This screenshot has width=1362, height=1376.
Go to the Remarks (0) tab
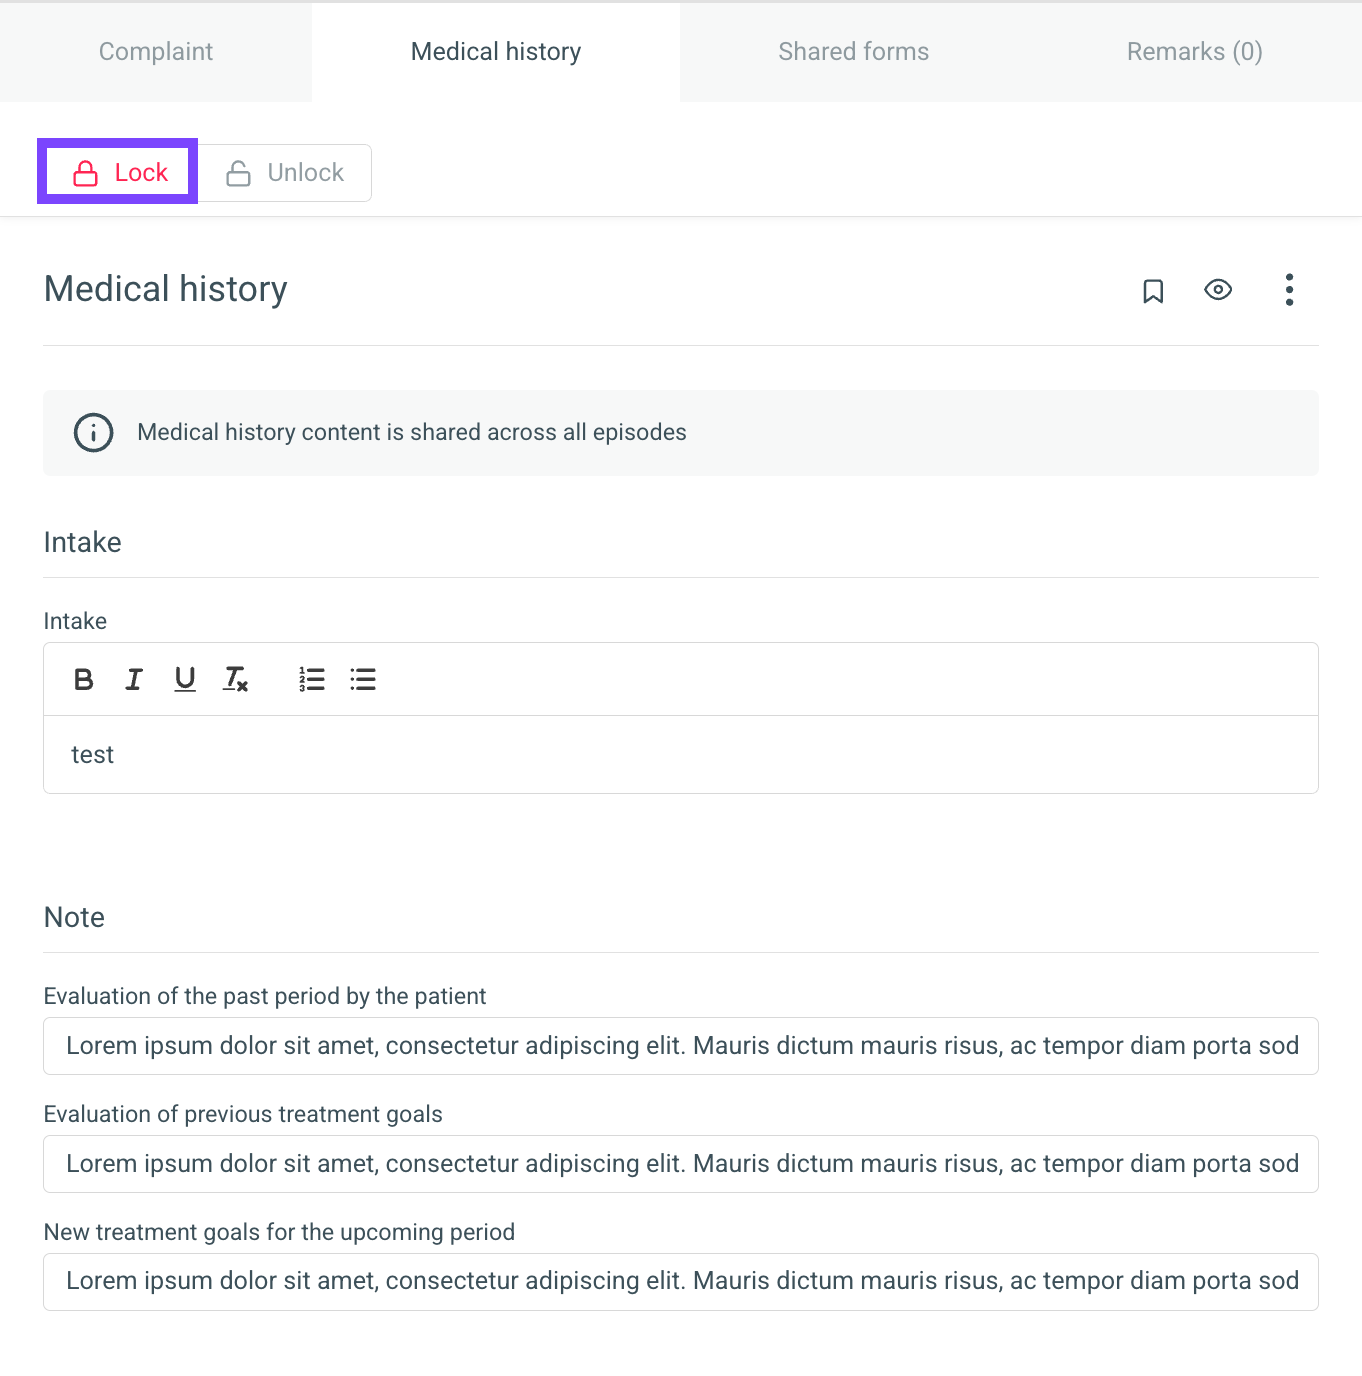click(x=1195, y=52)
